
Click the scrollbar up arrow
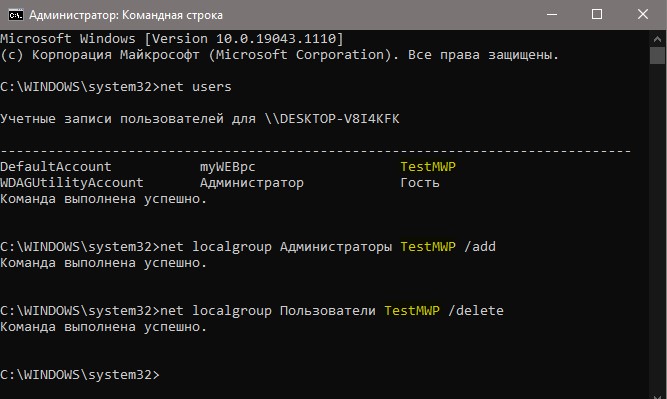(x=657, y=39)
